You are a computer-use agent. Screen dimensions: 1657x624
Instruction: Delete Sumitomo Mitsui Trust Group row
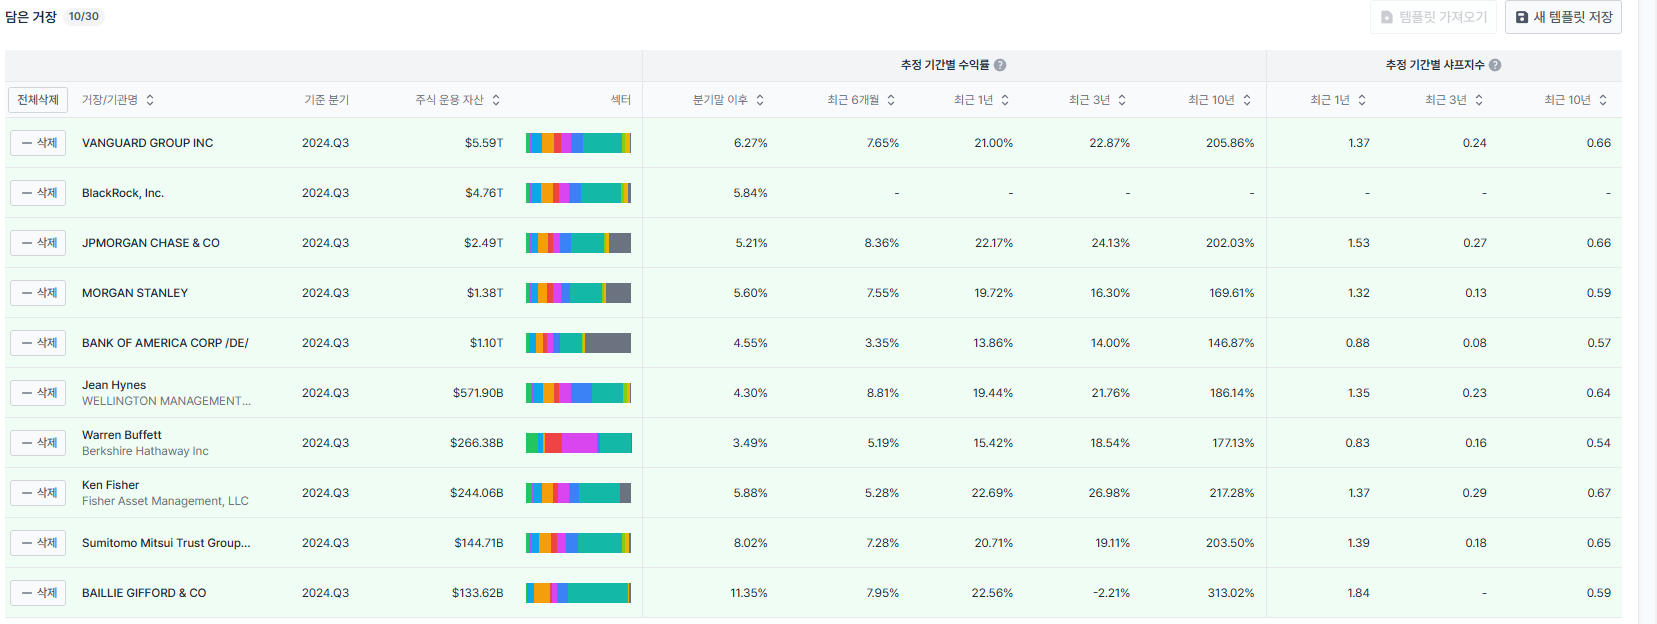point(38,543)
